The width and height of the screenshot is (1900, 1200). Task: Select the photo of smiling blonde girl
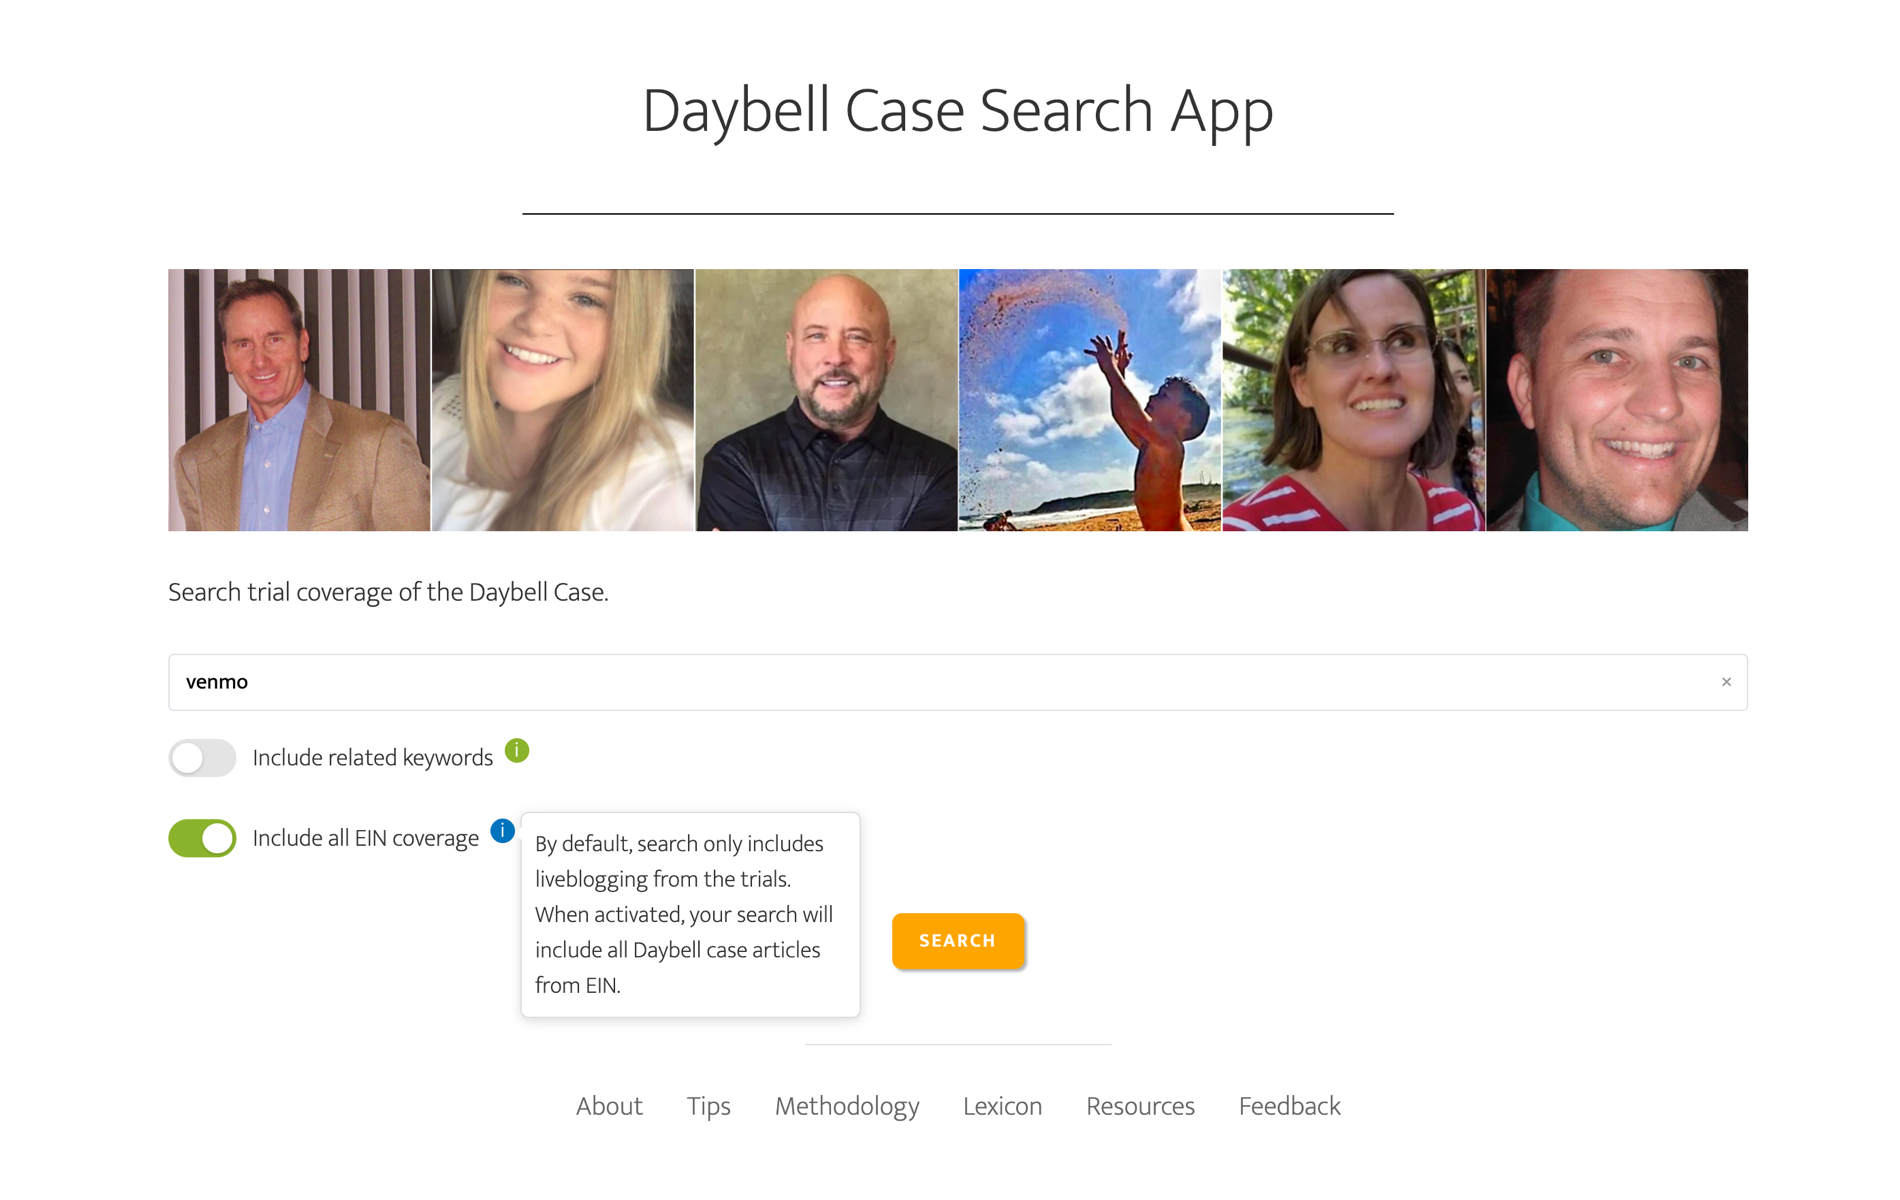(x=563, y=400)
